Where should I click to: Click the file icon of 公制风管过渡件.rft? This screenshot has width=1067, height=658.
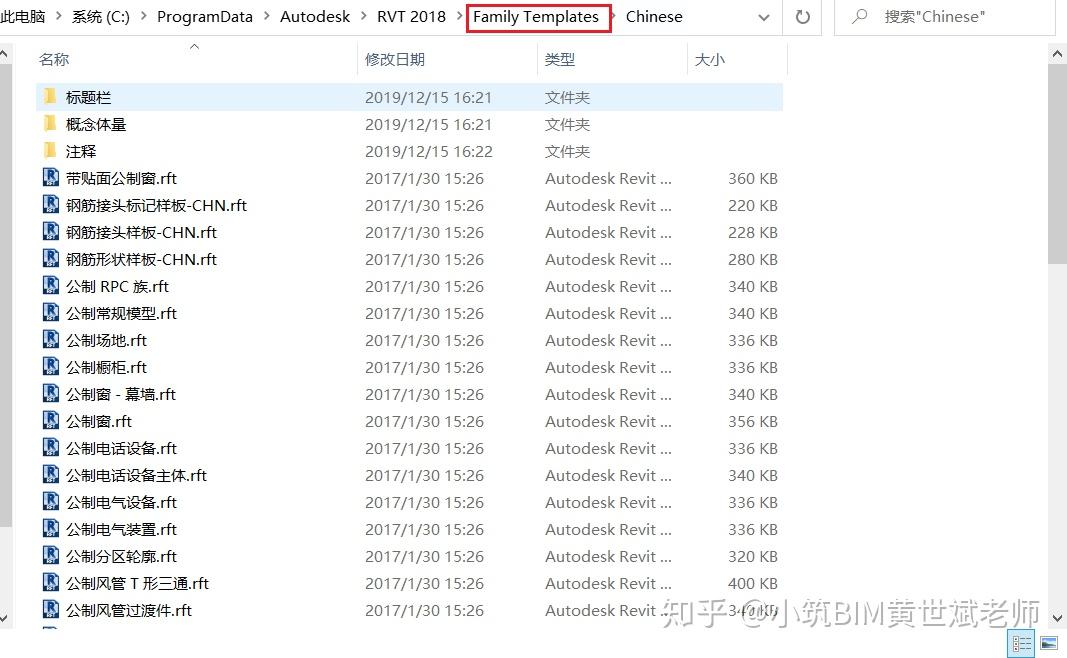click(x=50, y=610)
